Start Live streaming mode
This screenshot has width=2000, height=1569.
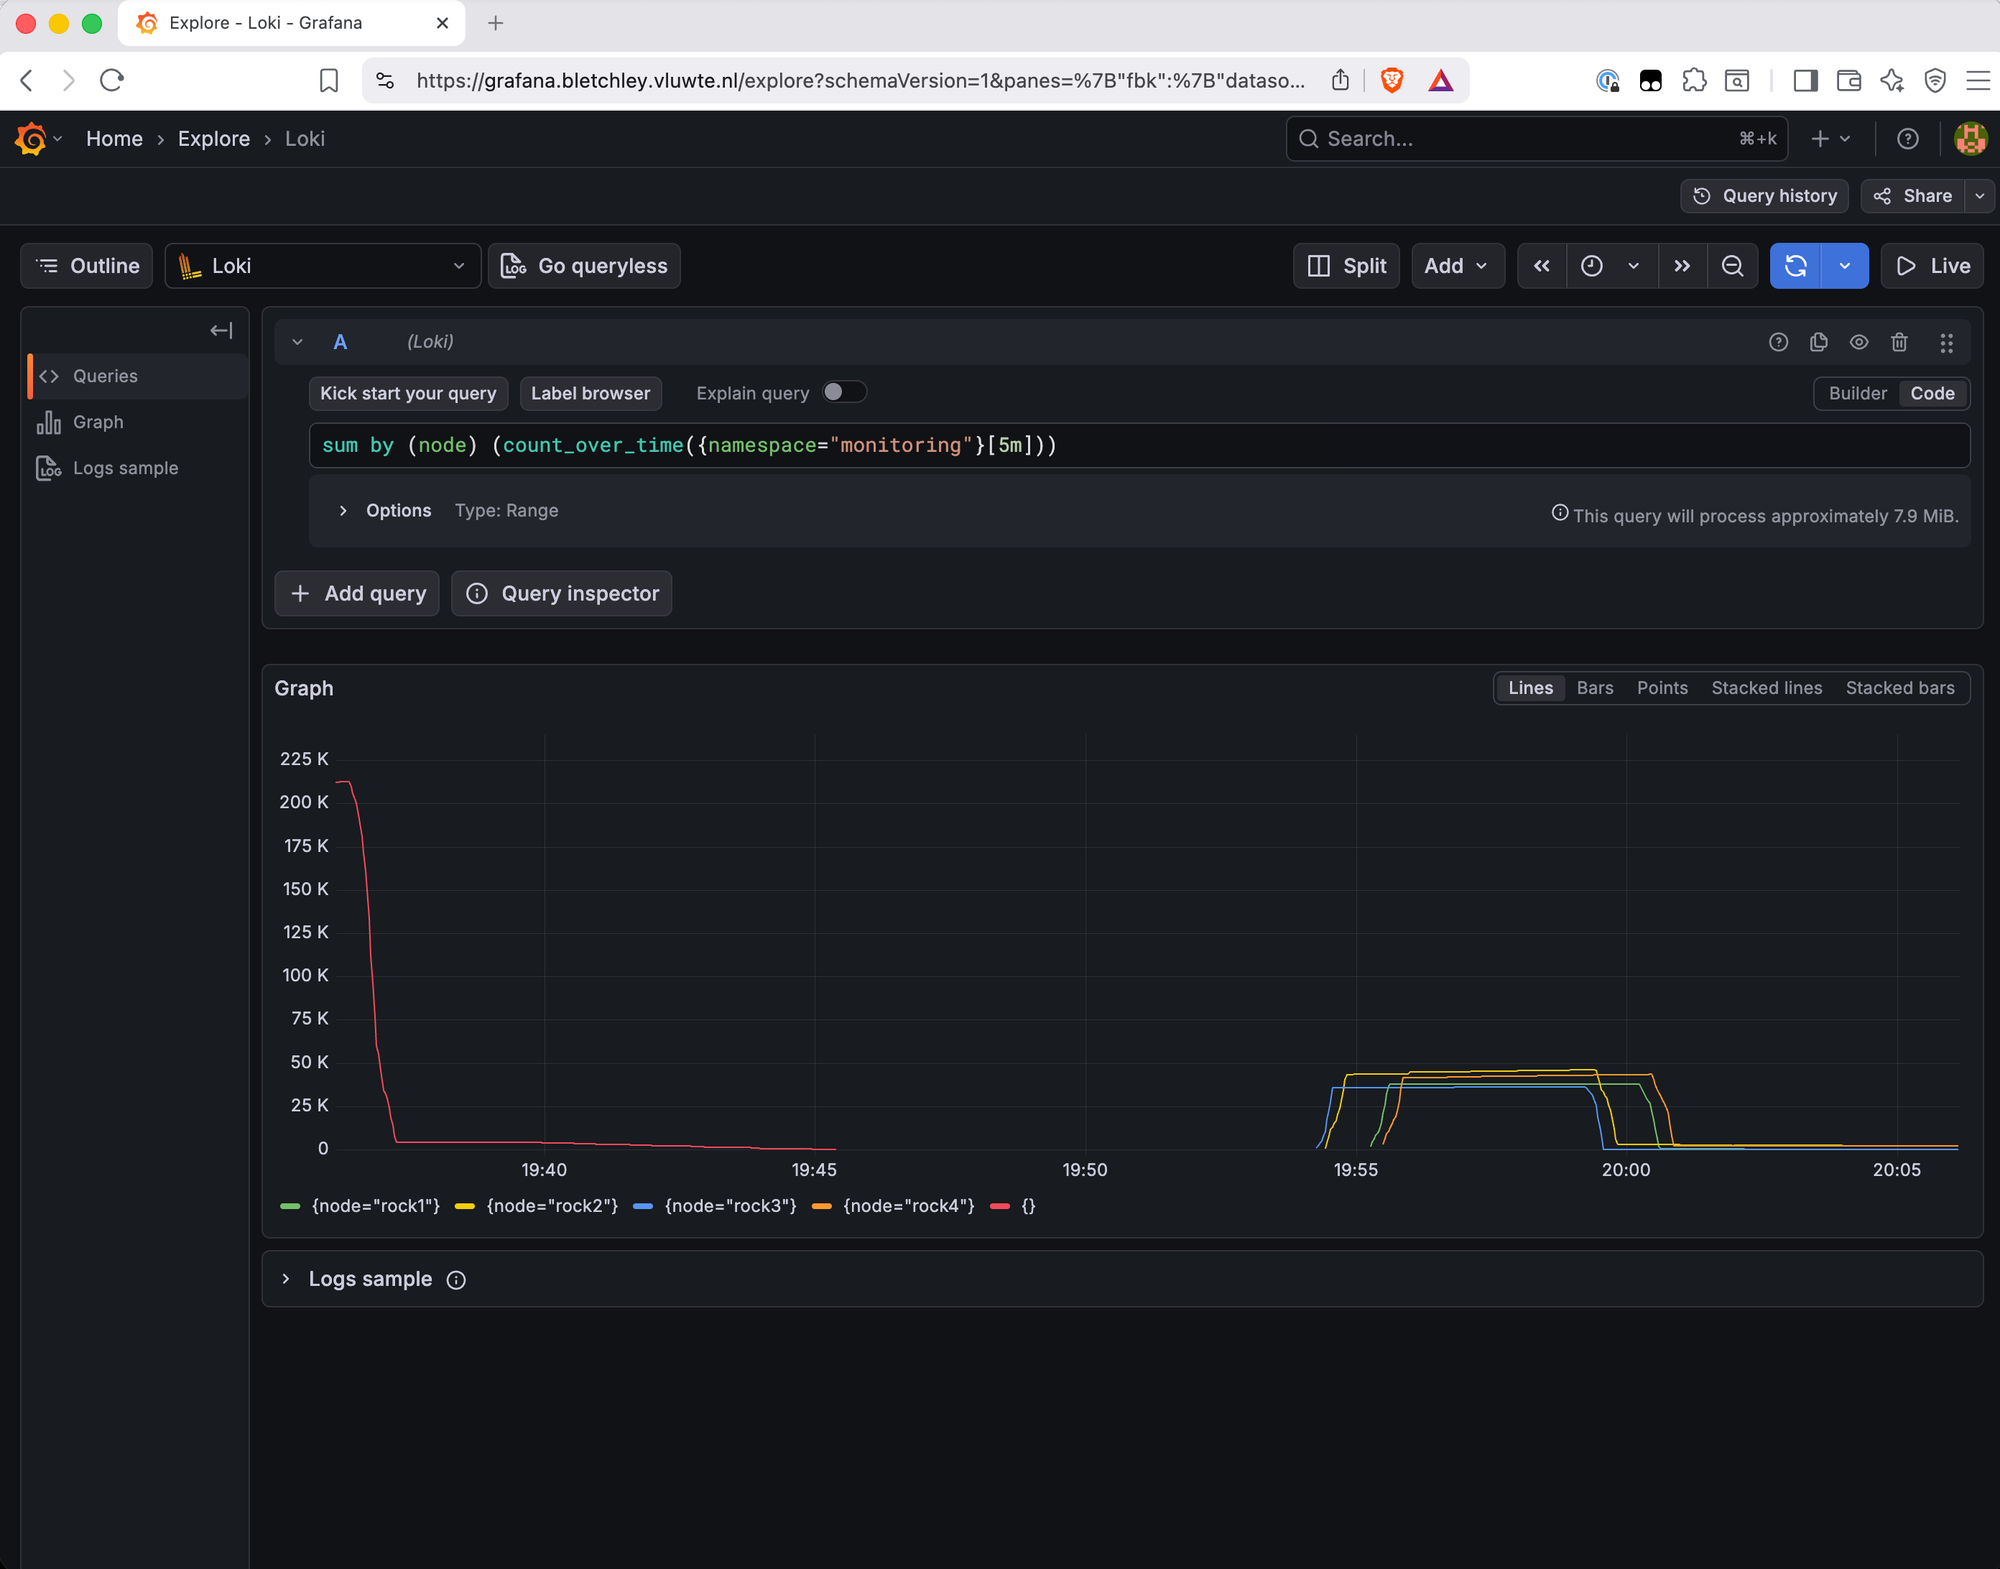coord(1932,266)
